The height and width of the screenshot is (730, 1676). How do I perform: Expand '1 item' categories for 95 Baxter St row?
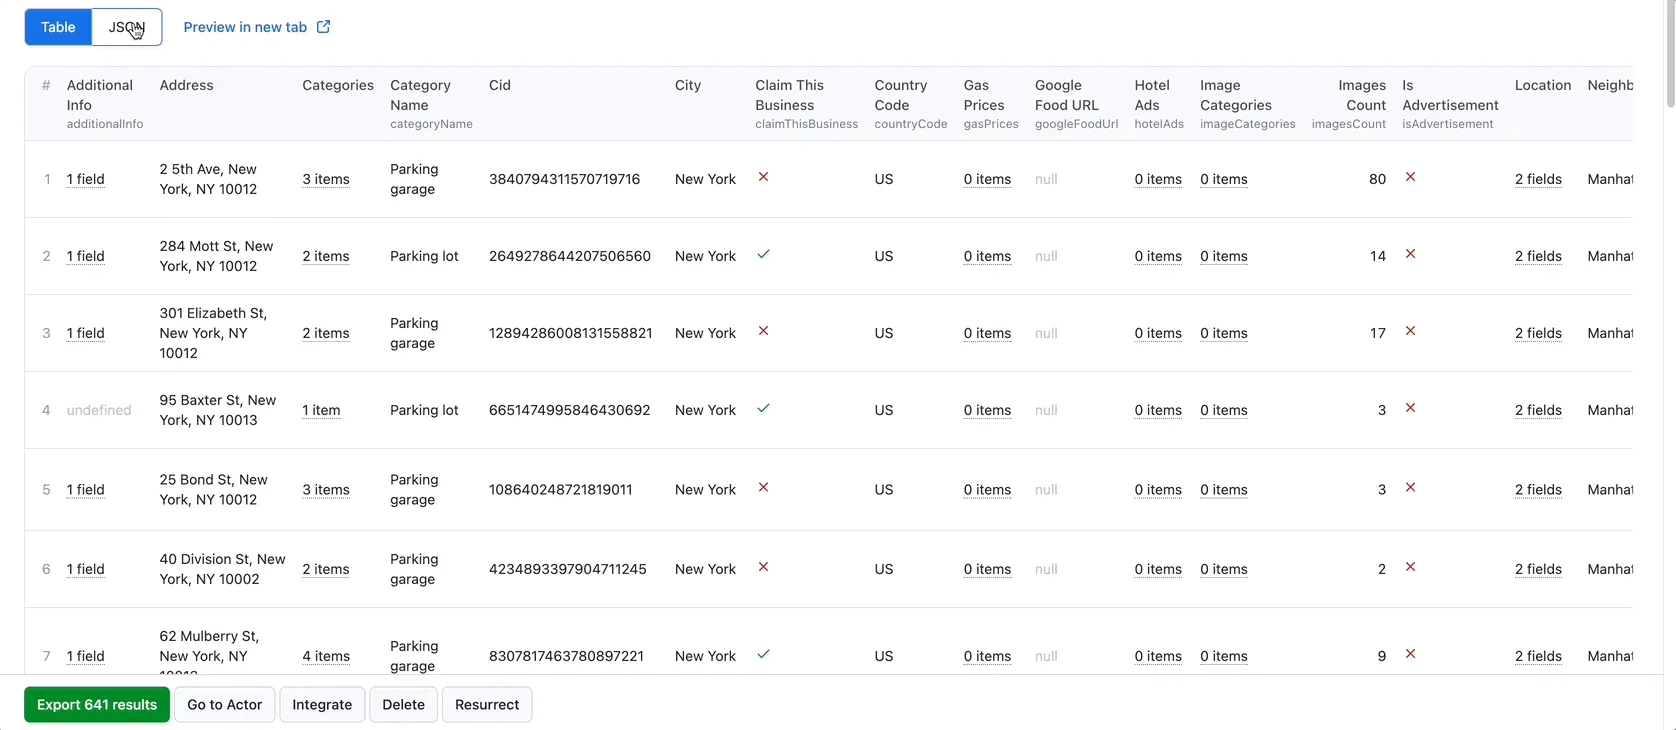click(x=322, y=410)
